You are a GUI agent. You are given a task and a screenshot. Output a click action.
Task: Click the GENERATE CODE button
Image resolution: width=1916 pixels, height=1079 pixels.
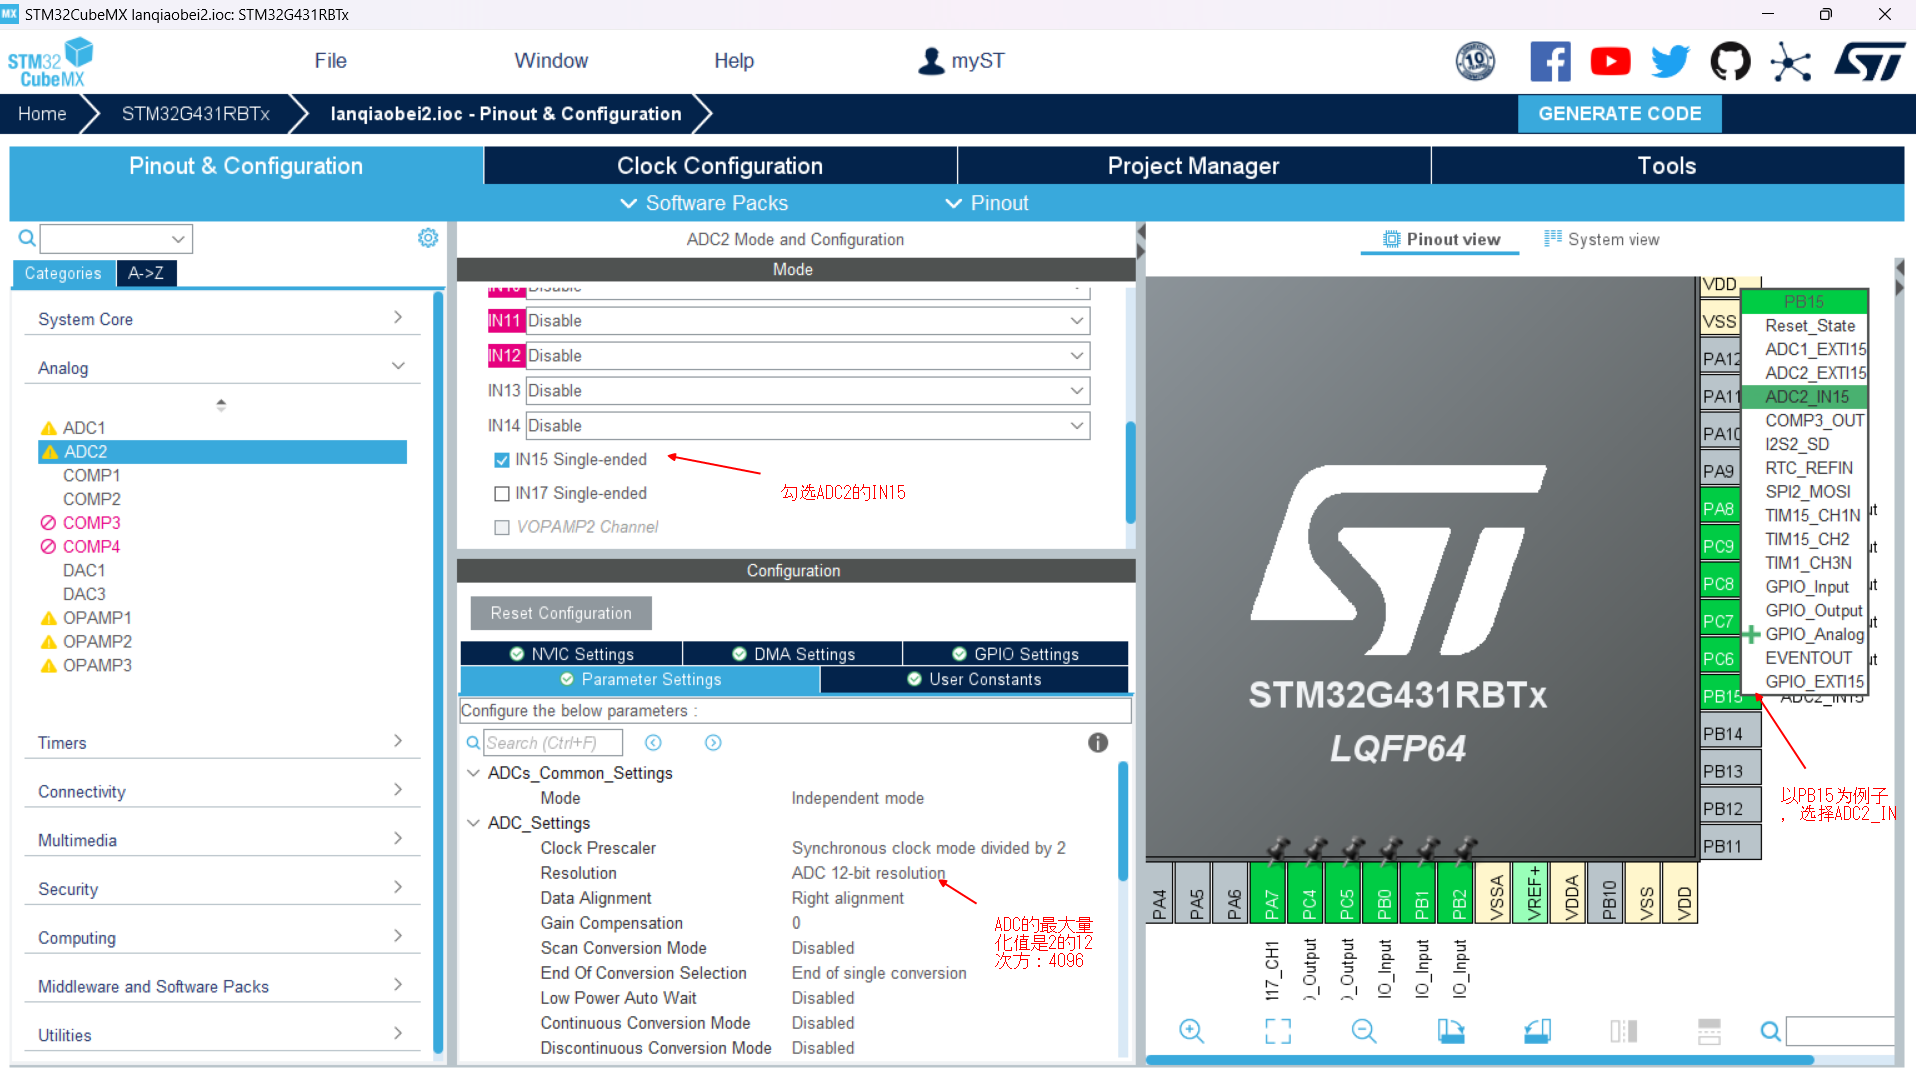pos(1619,114)
